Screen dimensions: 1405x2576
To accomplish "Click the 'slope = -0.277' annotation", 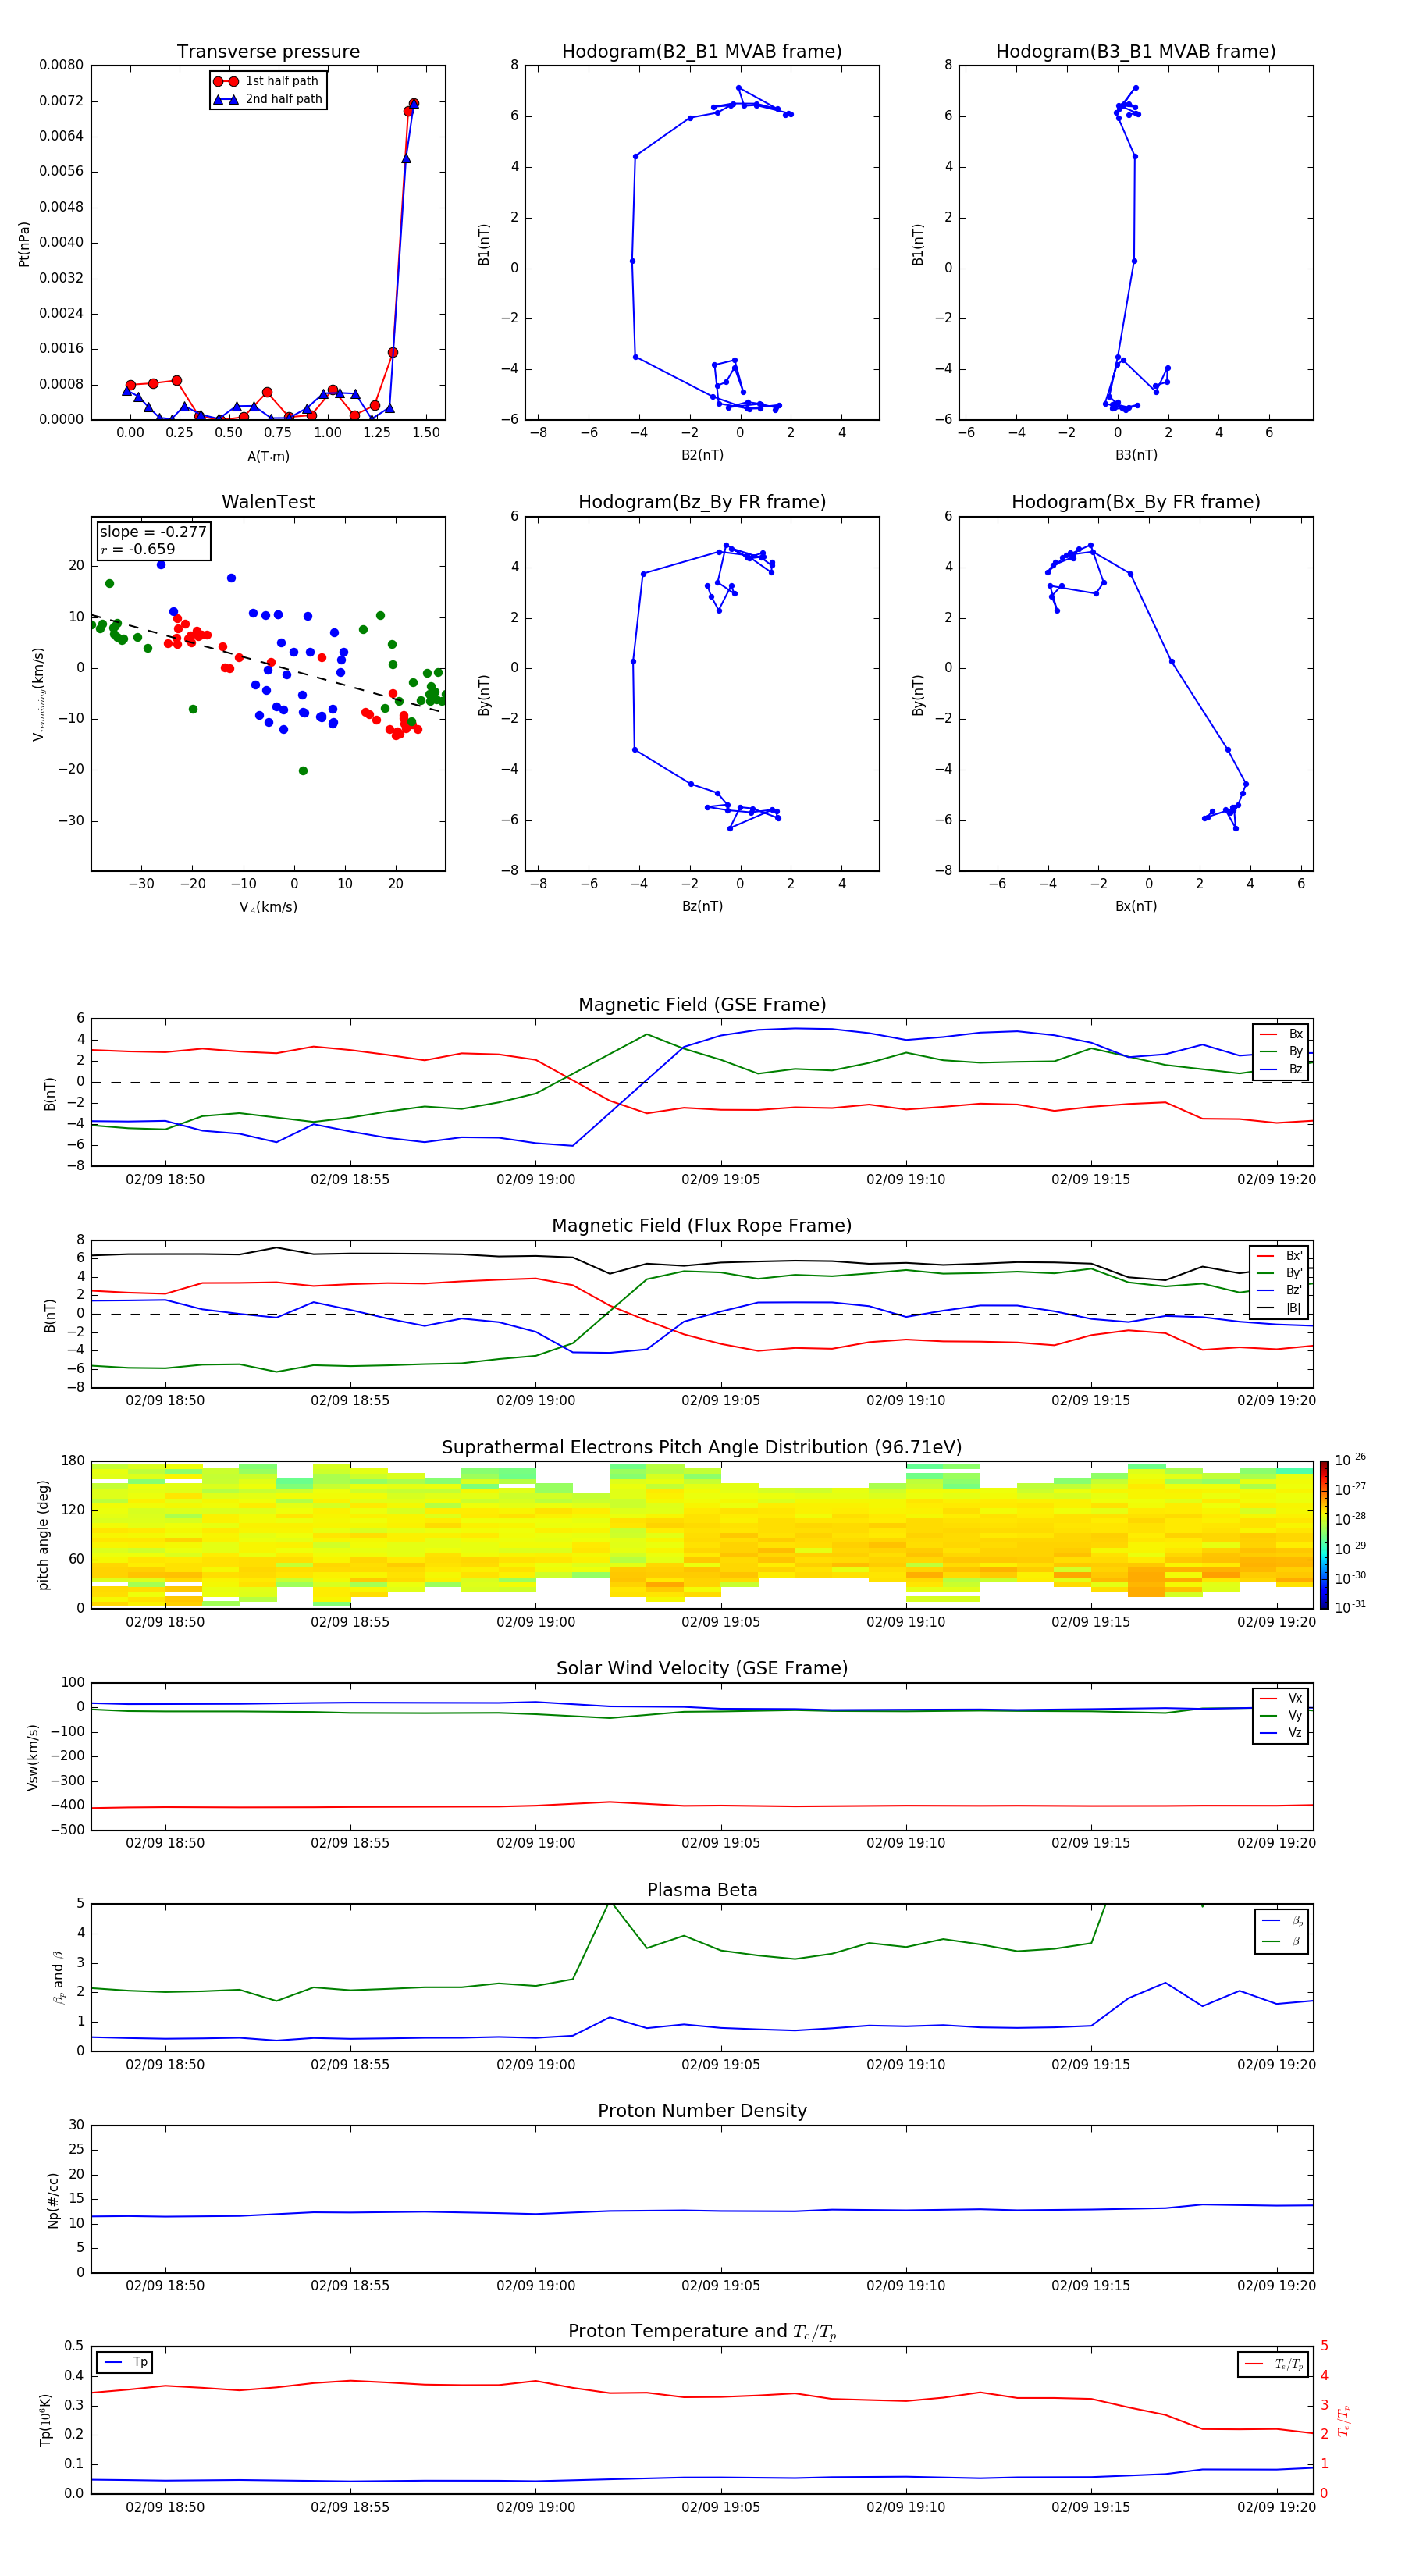I will 153,532.
